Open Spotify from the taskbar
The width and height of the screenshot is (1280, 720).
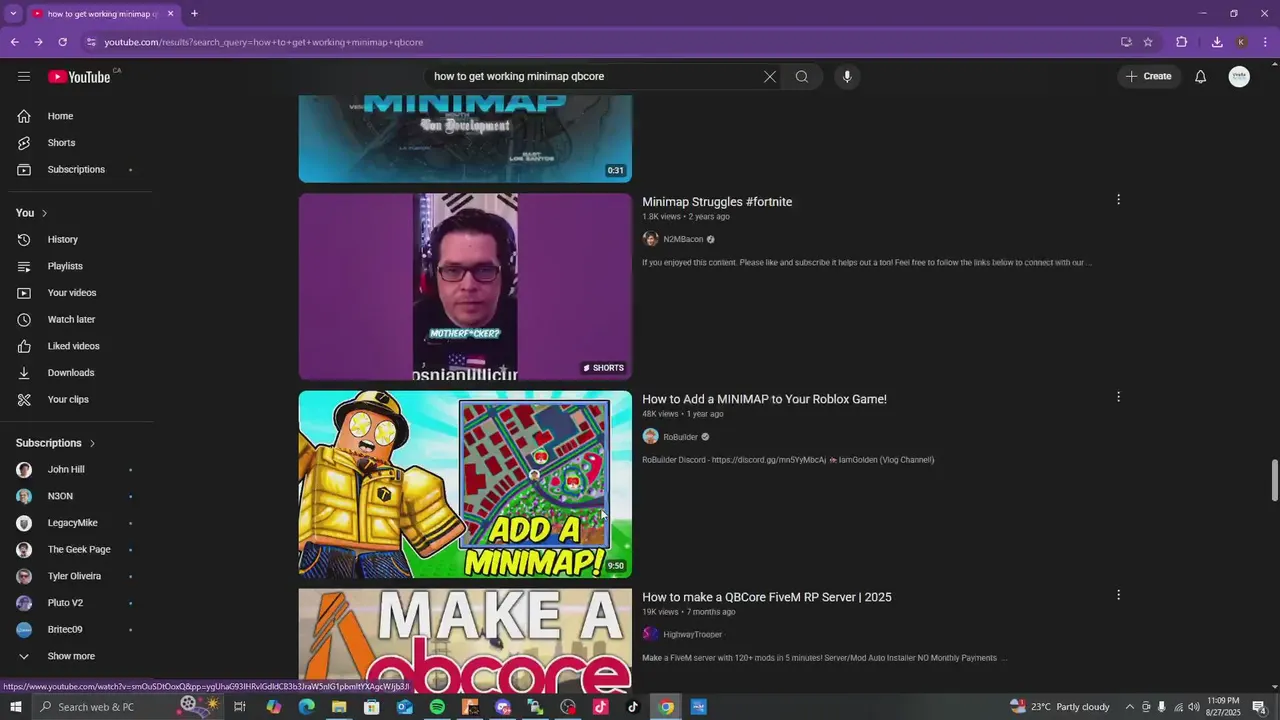pyautogui.click(x=437, y=707)
